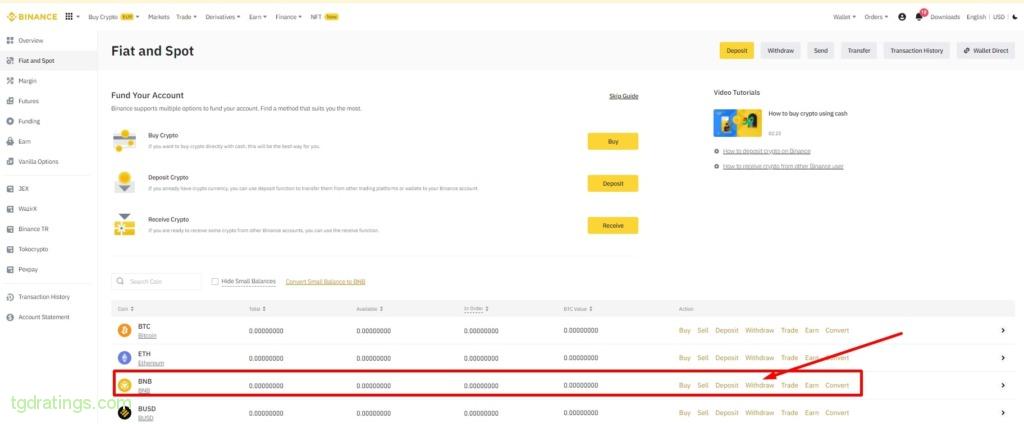
Task: Click the Futures sidebar icon
Action: click(10, 101)
